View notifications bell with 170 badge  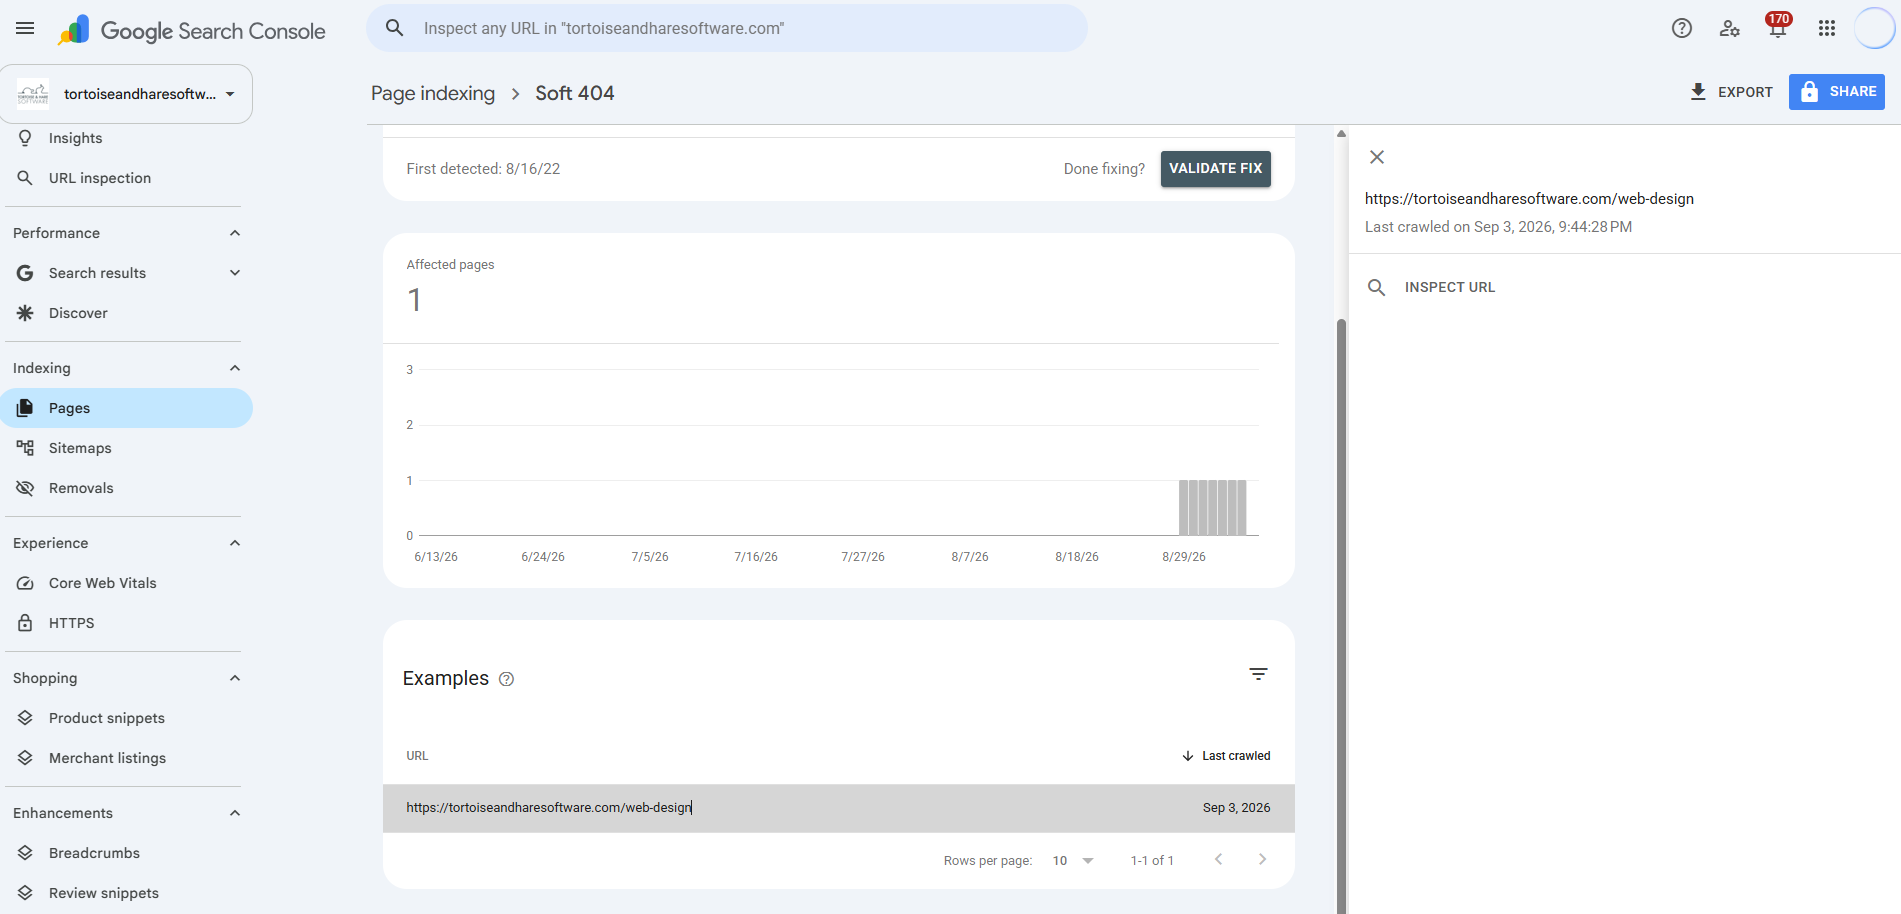1778,26
